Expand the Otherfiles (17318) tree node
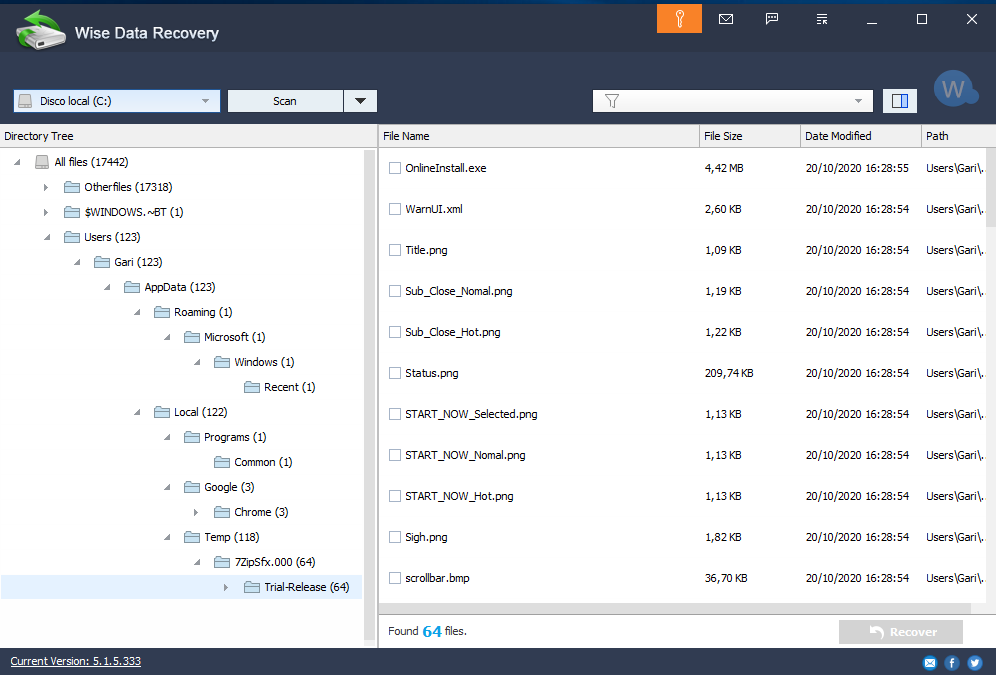Image resolution: width=996 pixels, height=675 pixels. (x=46, y=187)
